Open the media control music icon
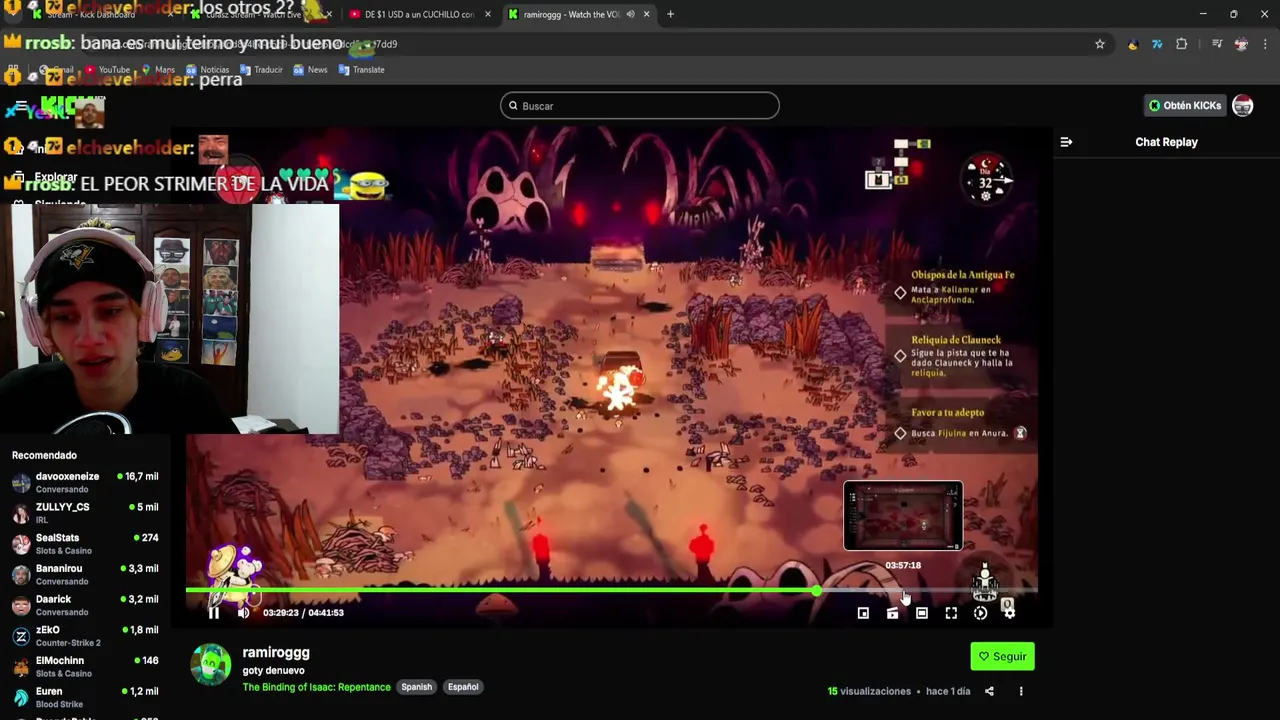Image resolution: width=1280 pixels, height=720 pixels. click(1217, 44)
